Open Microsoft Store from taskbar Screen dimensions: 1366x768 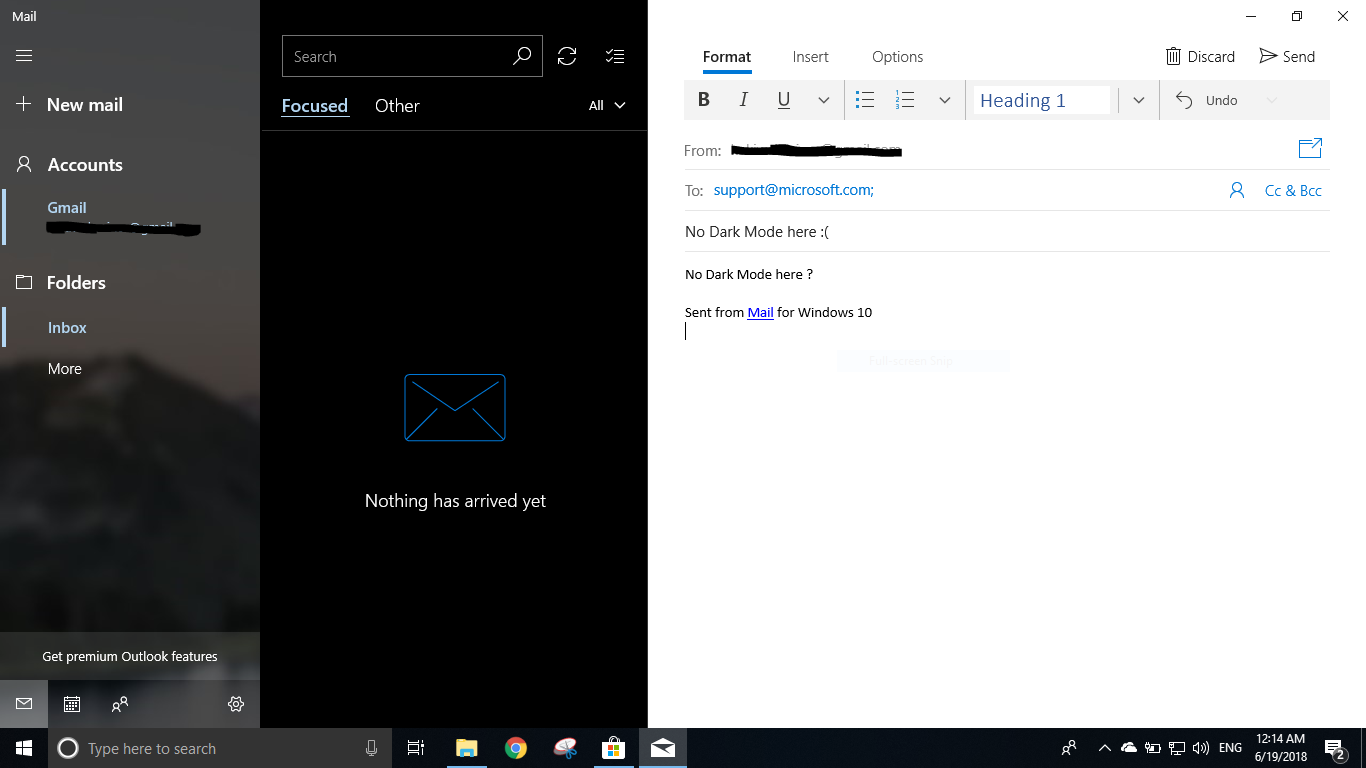tap(613, 748)
